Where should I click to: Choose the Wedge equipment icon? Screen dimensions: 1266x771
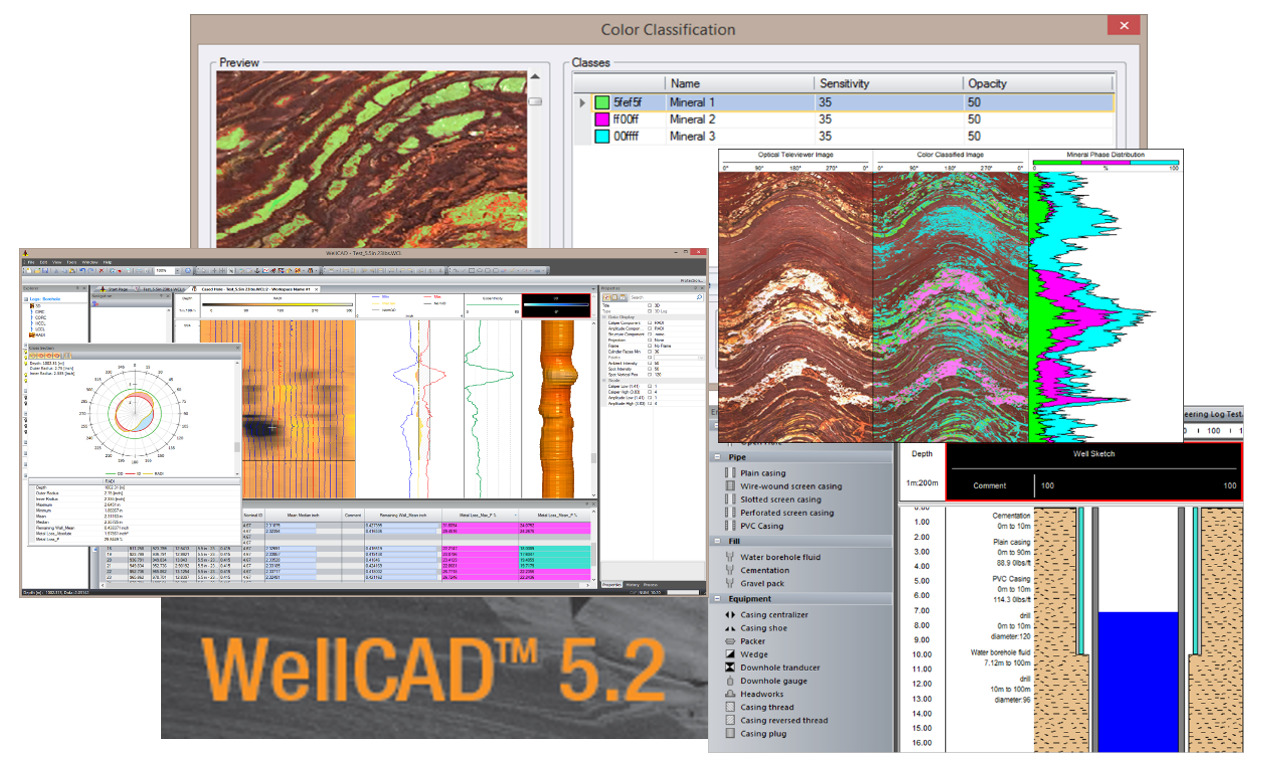point(729,654)
